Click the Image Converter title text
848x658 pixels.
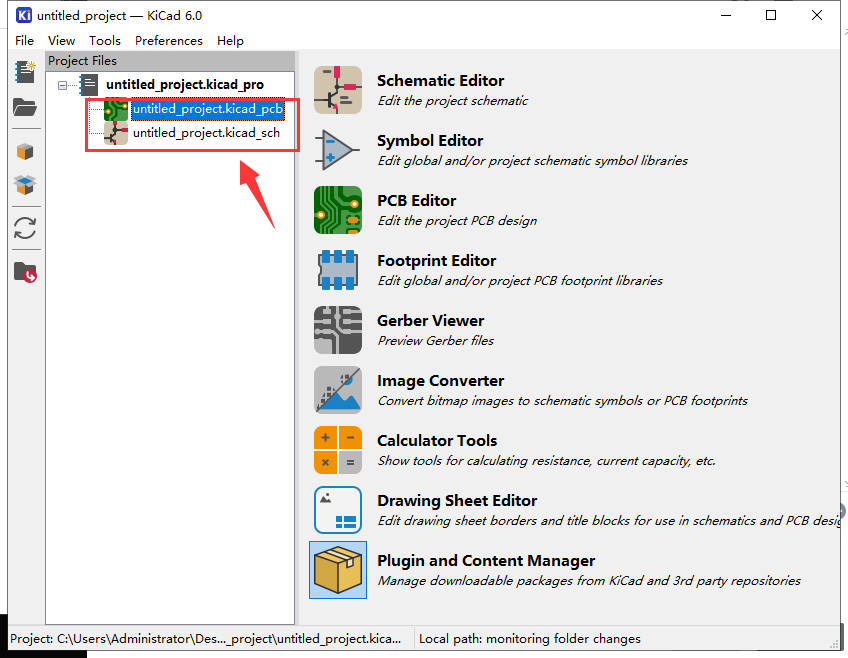[440, 381]
